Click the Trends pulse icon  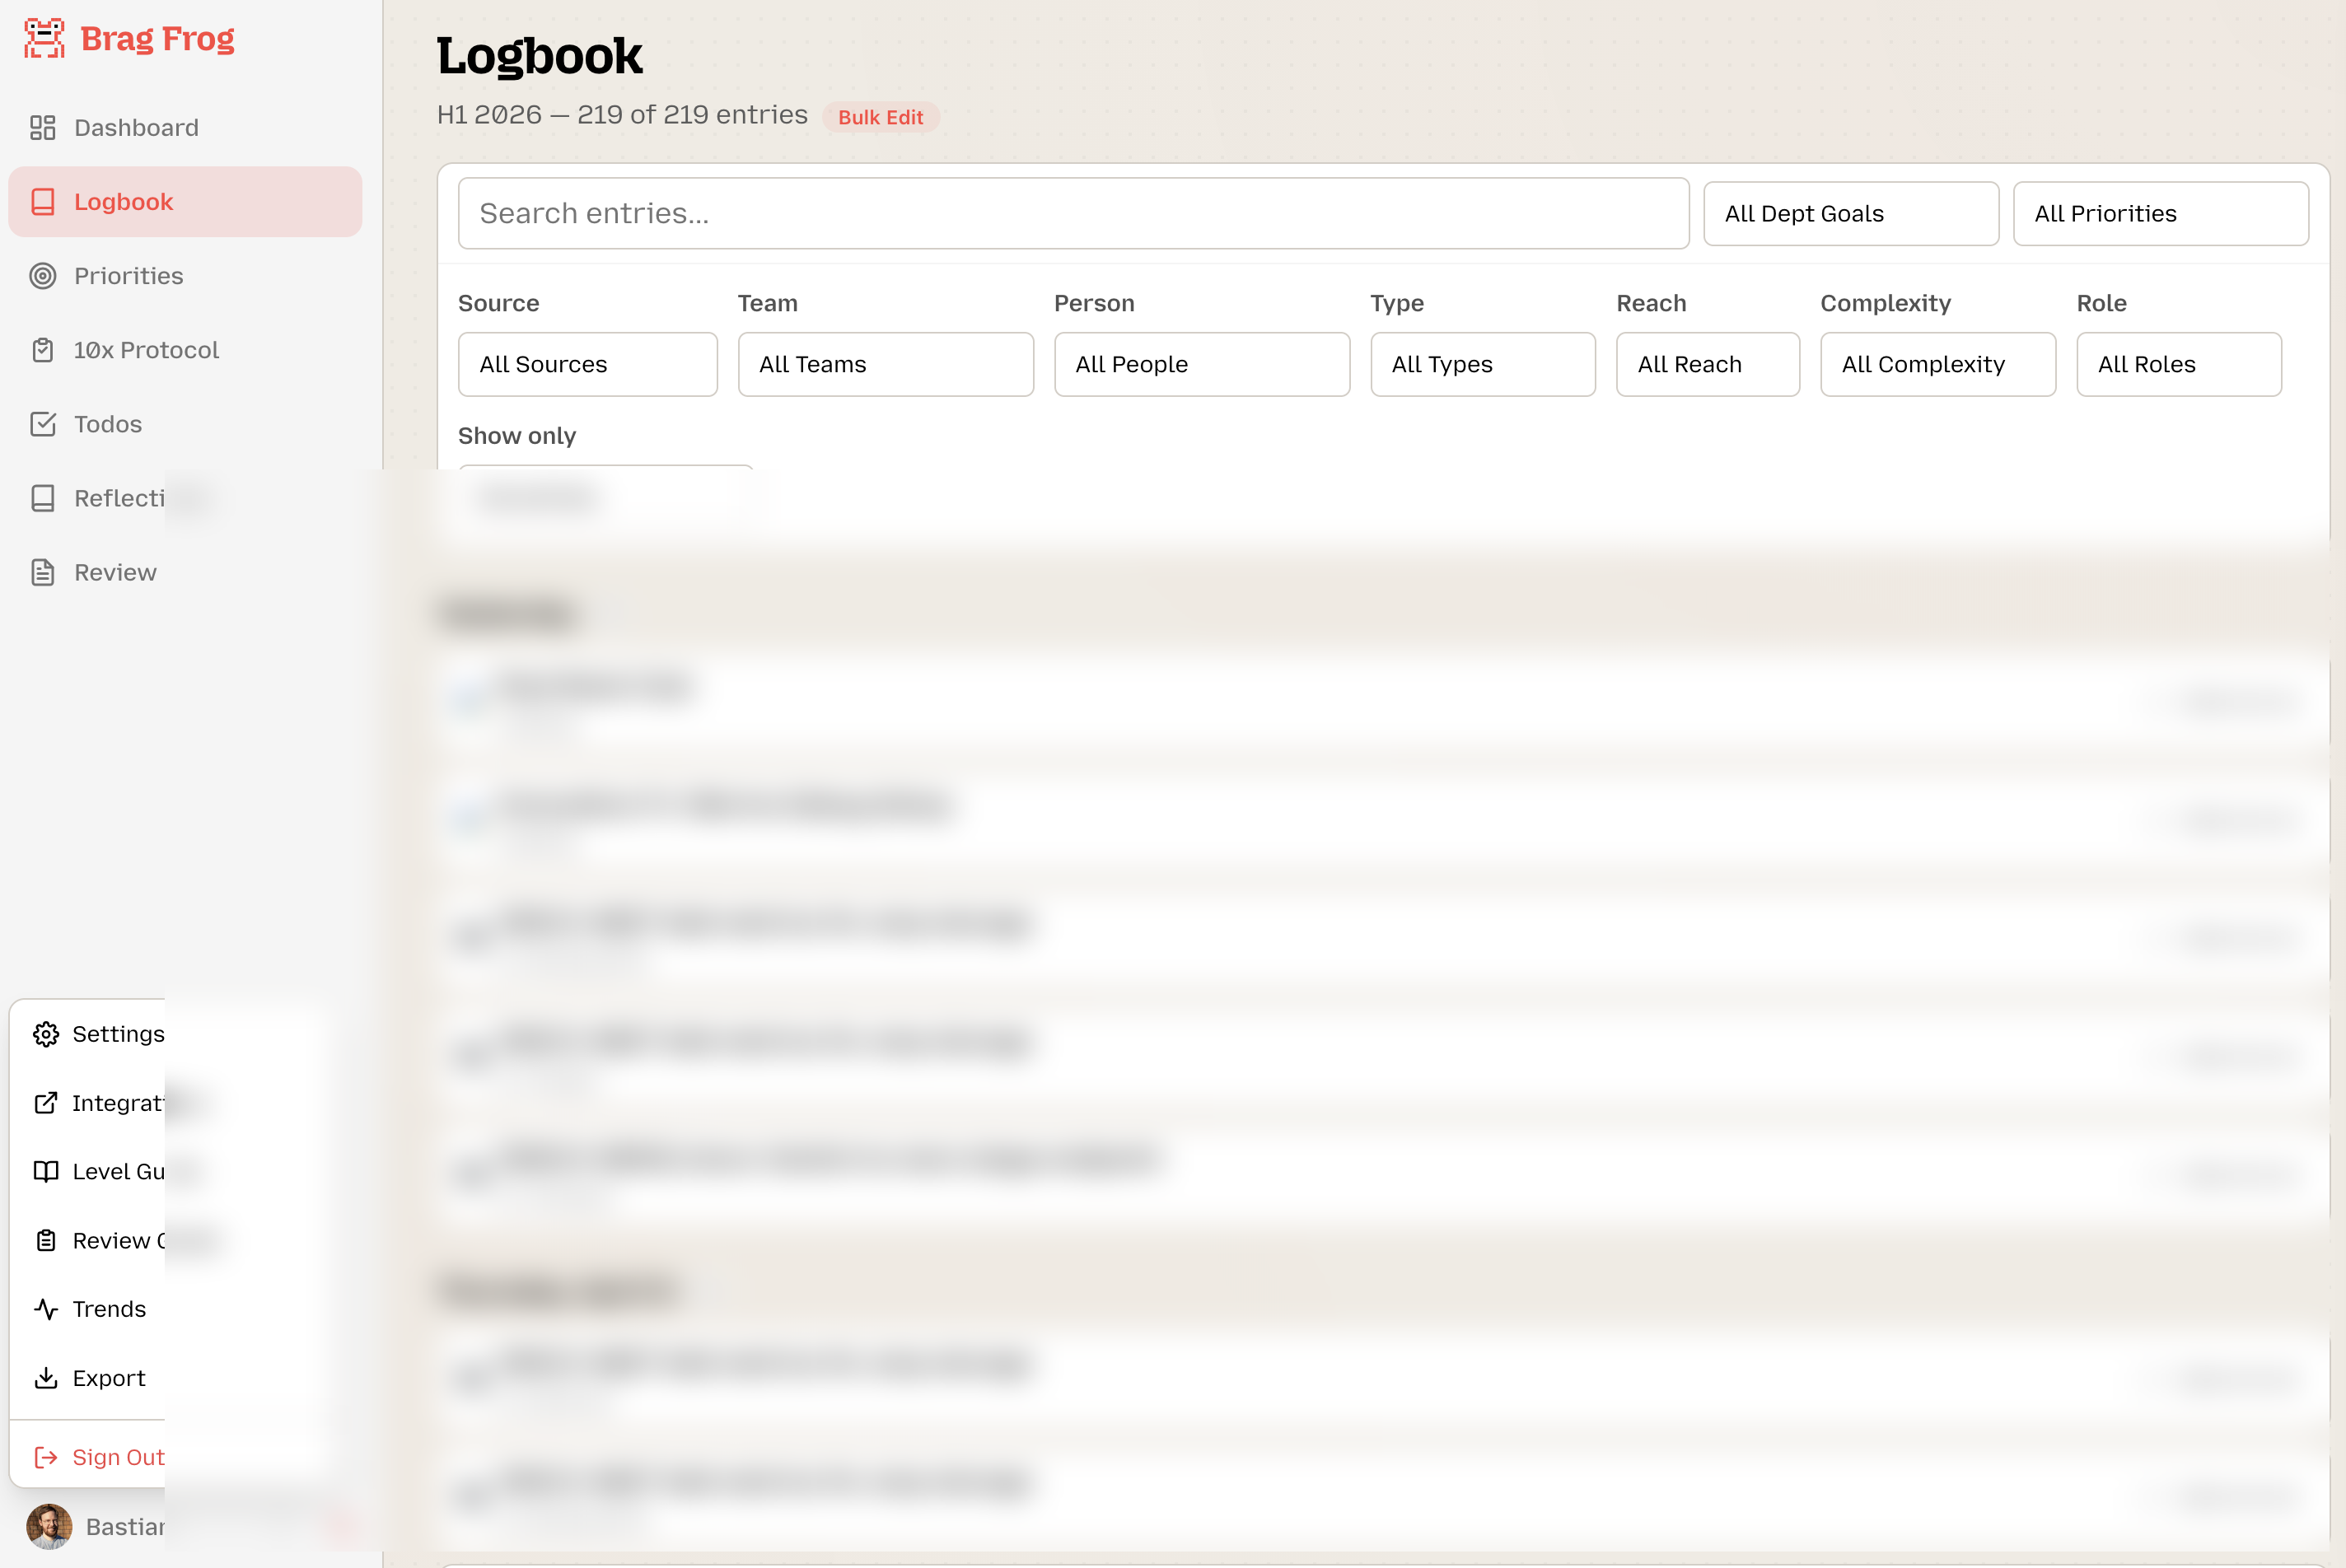46,1309
